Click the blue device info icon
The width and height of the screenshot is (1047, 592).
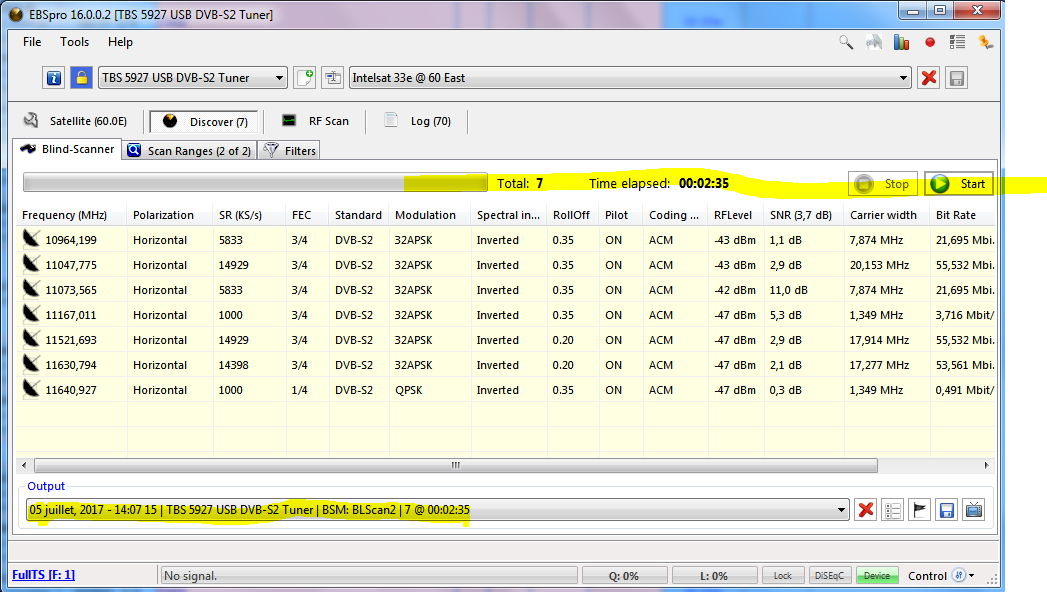pos(54,78)
